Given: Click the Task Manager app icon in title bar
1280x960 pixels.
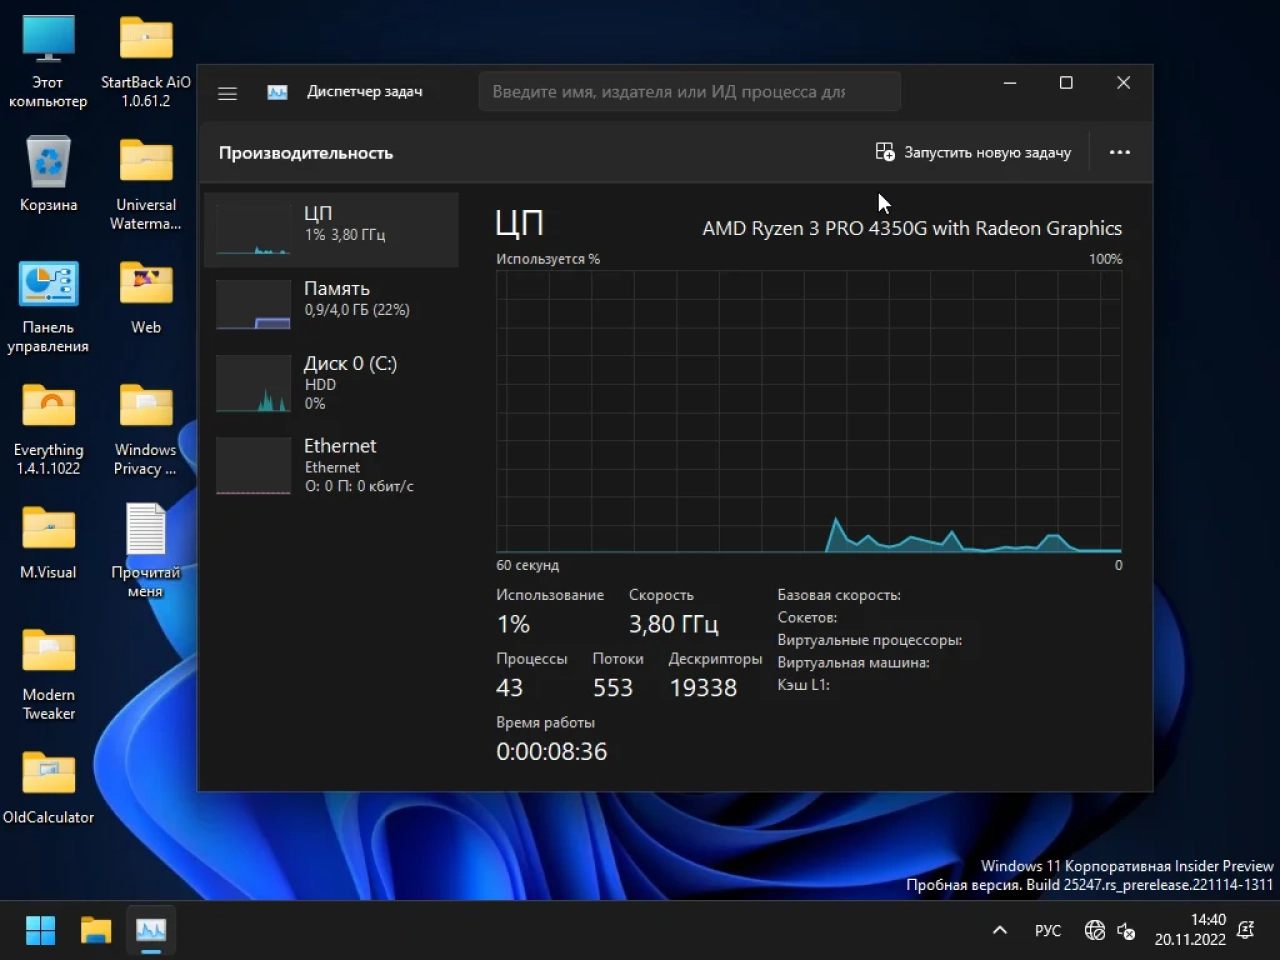Looking at the screenshot, I should point(277,92).
